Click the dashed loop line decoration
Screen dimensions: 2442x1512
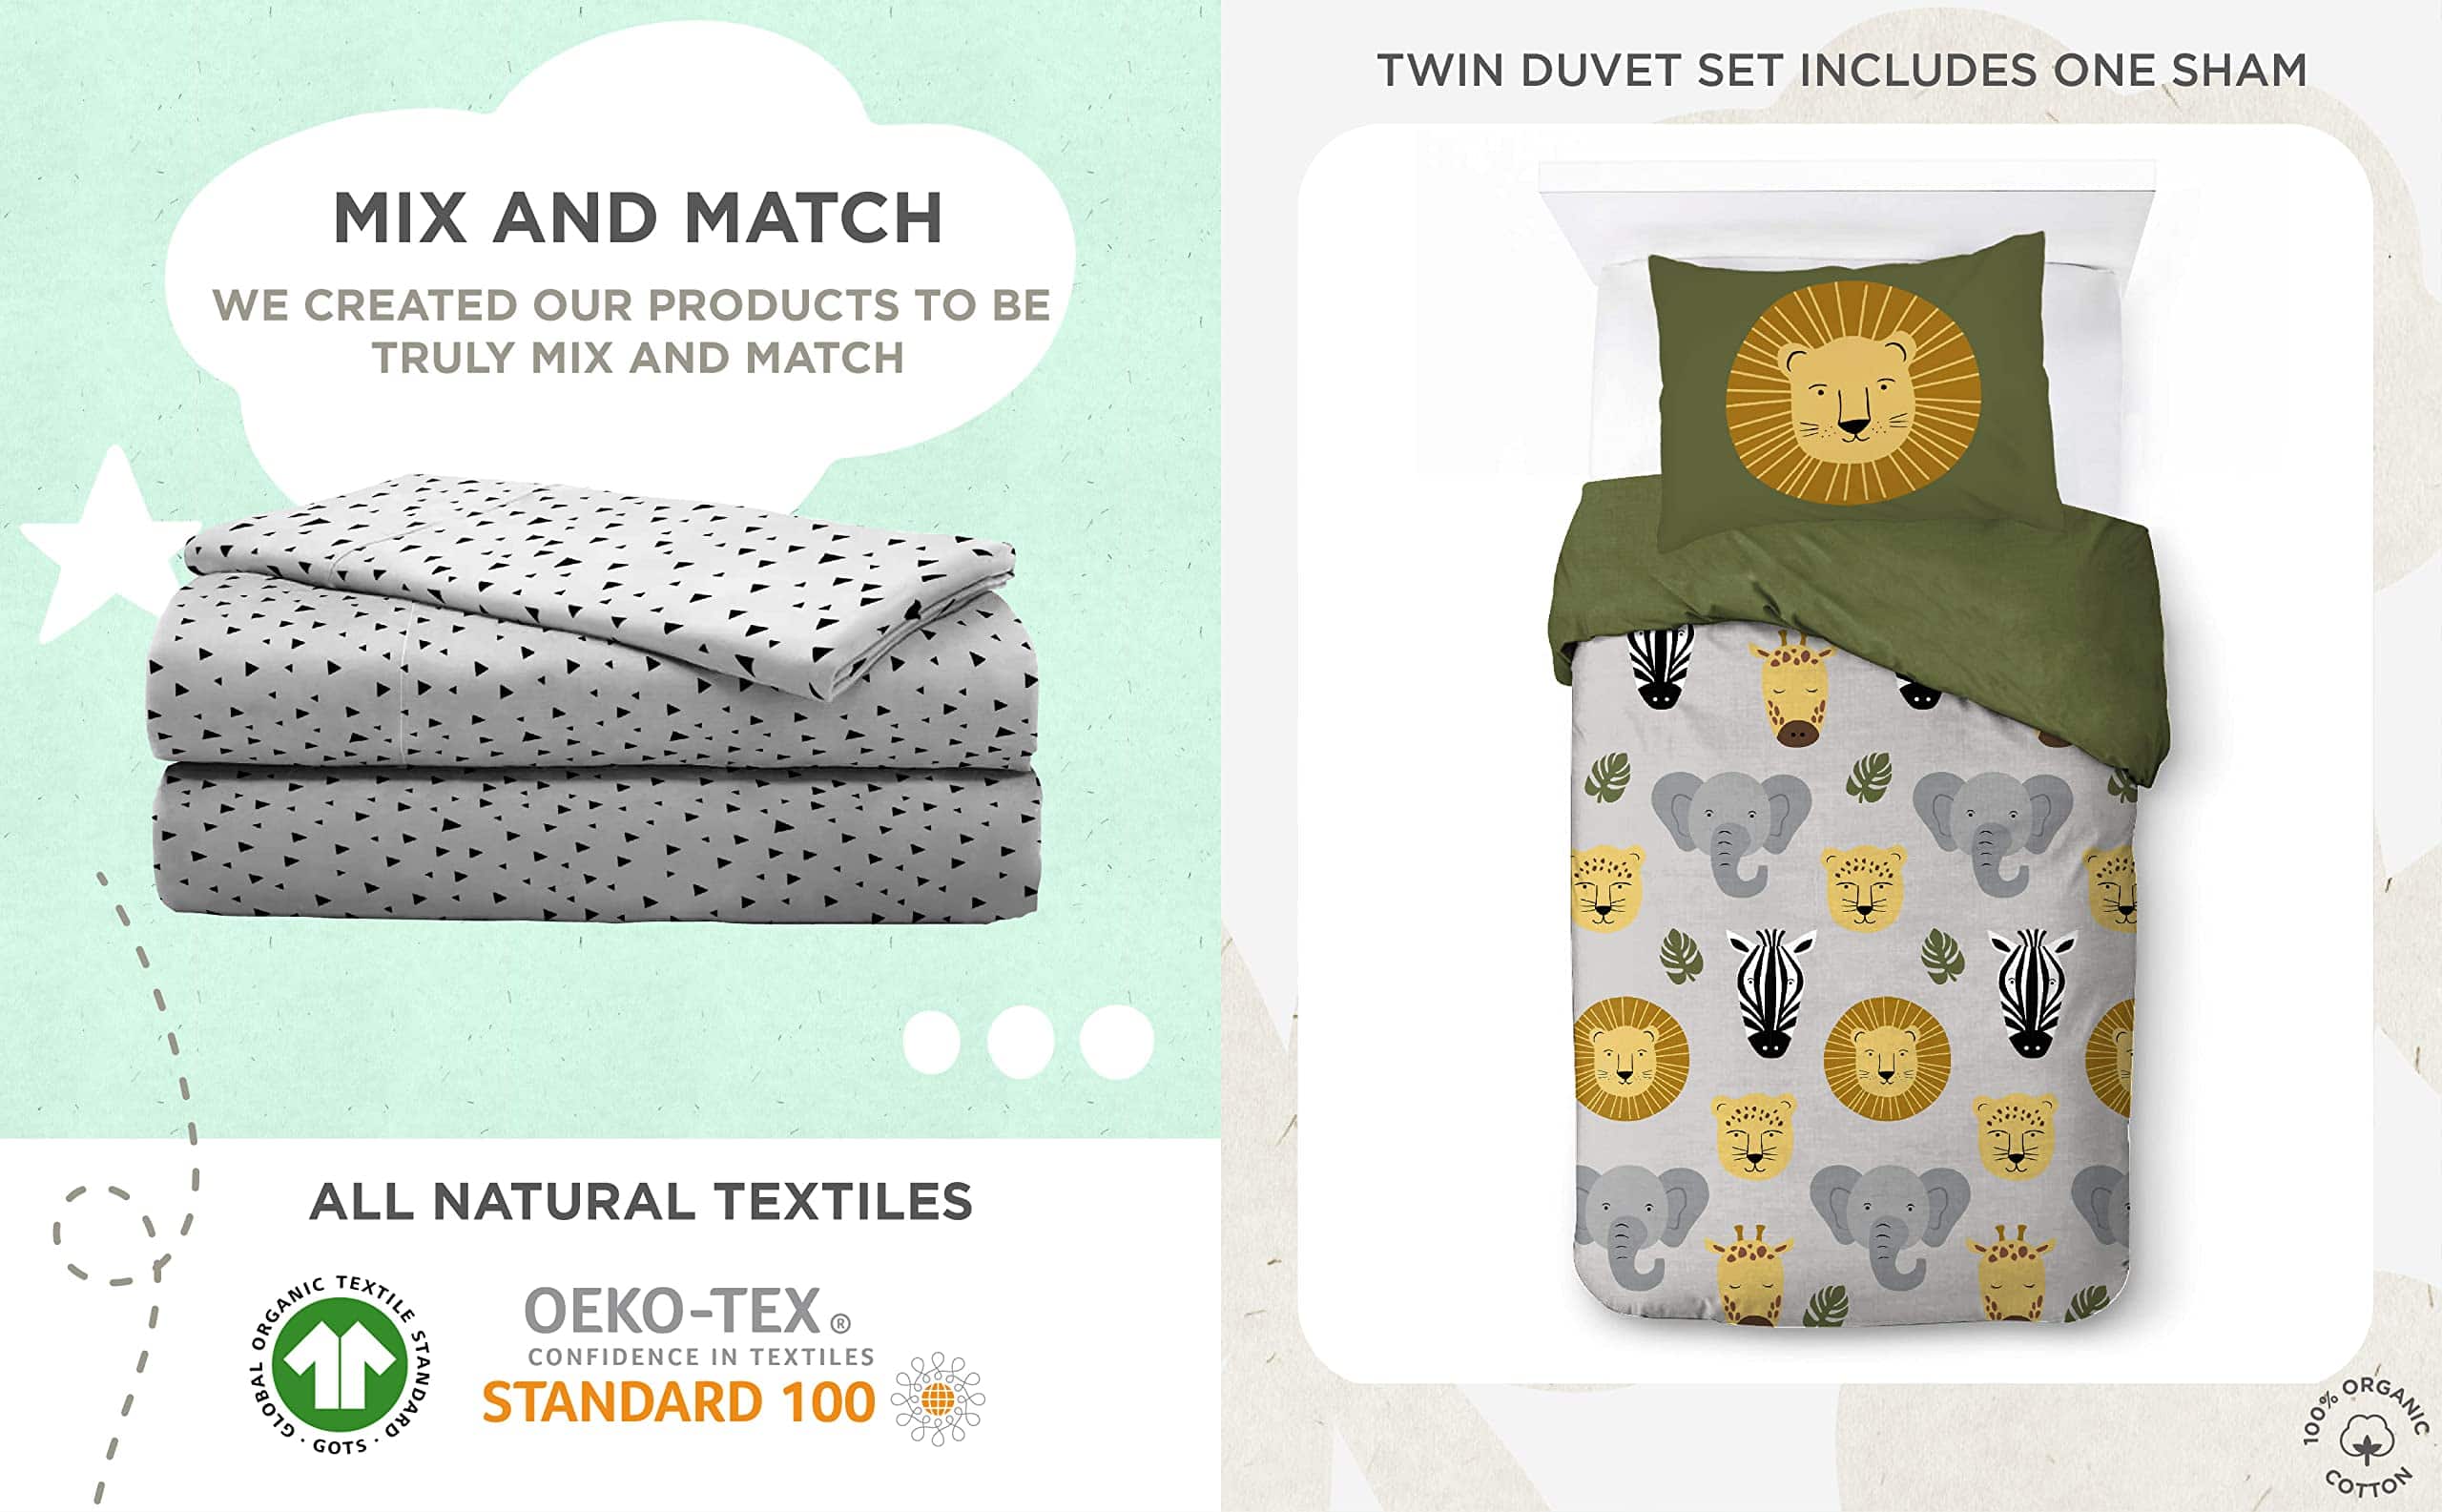point(128,1185)
